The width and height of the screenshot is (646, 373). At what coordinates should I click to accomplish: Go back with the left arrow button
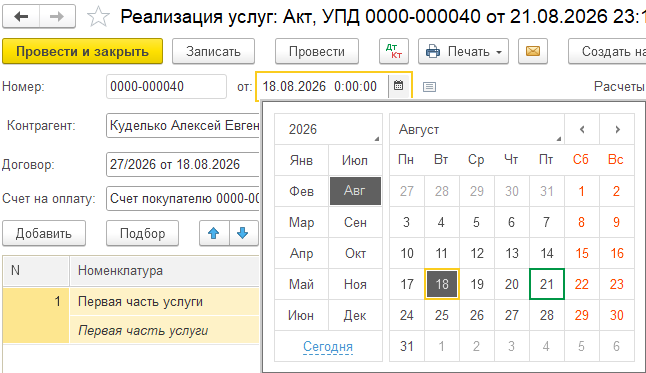pyautogui.click(x=21, y=16)
